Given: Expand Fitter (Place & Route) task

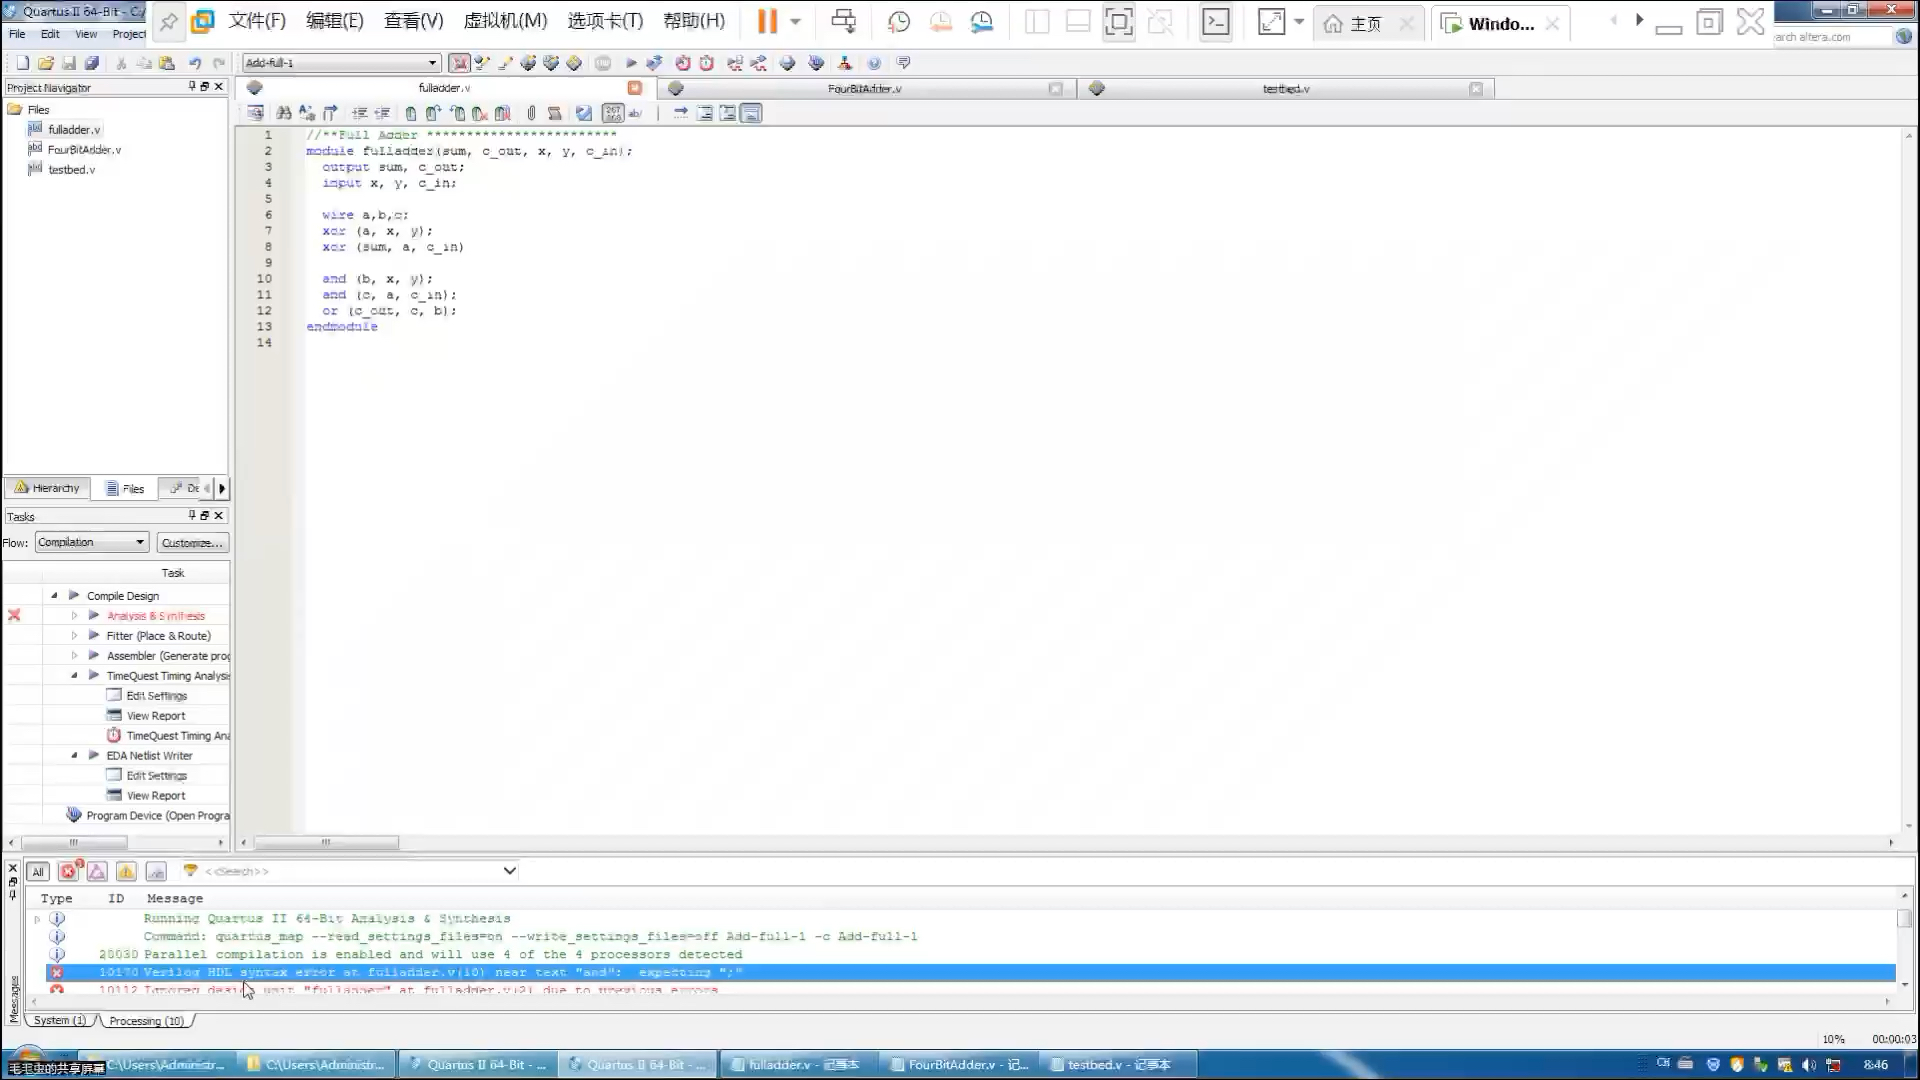Looking at the screenshot, I should [74, 636].
